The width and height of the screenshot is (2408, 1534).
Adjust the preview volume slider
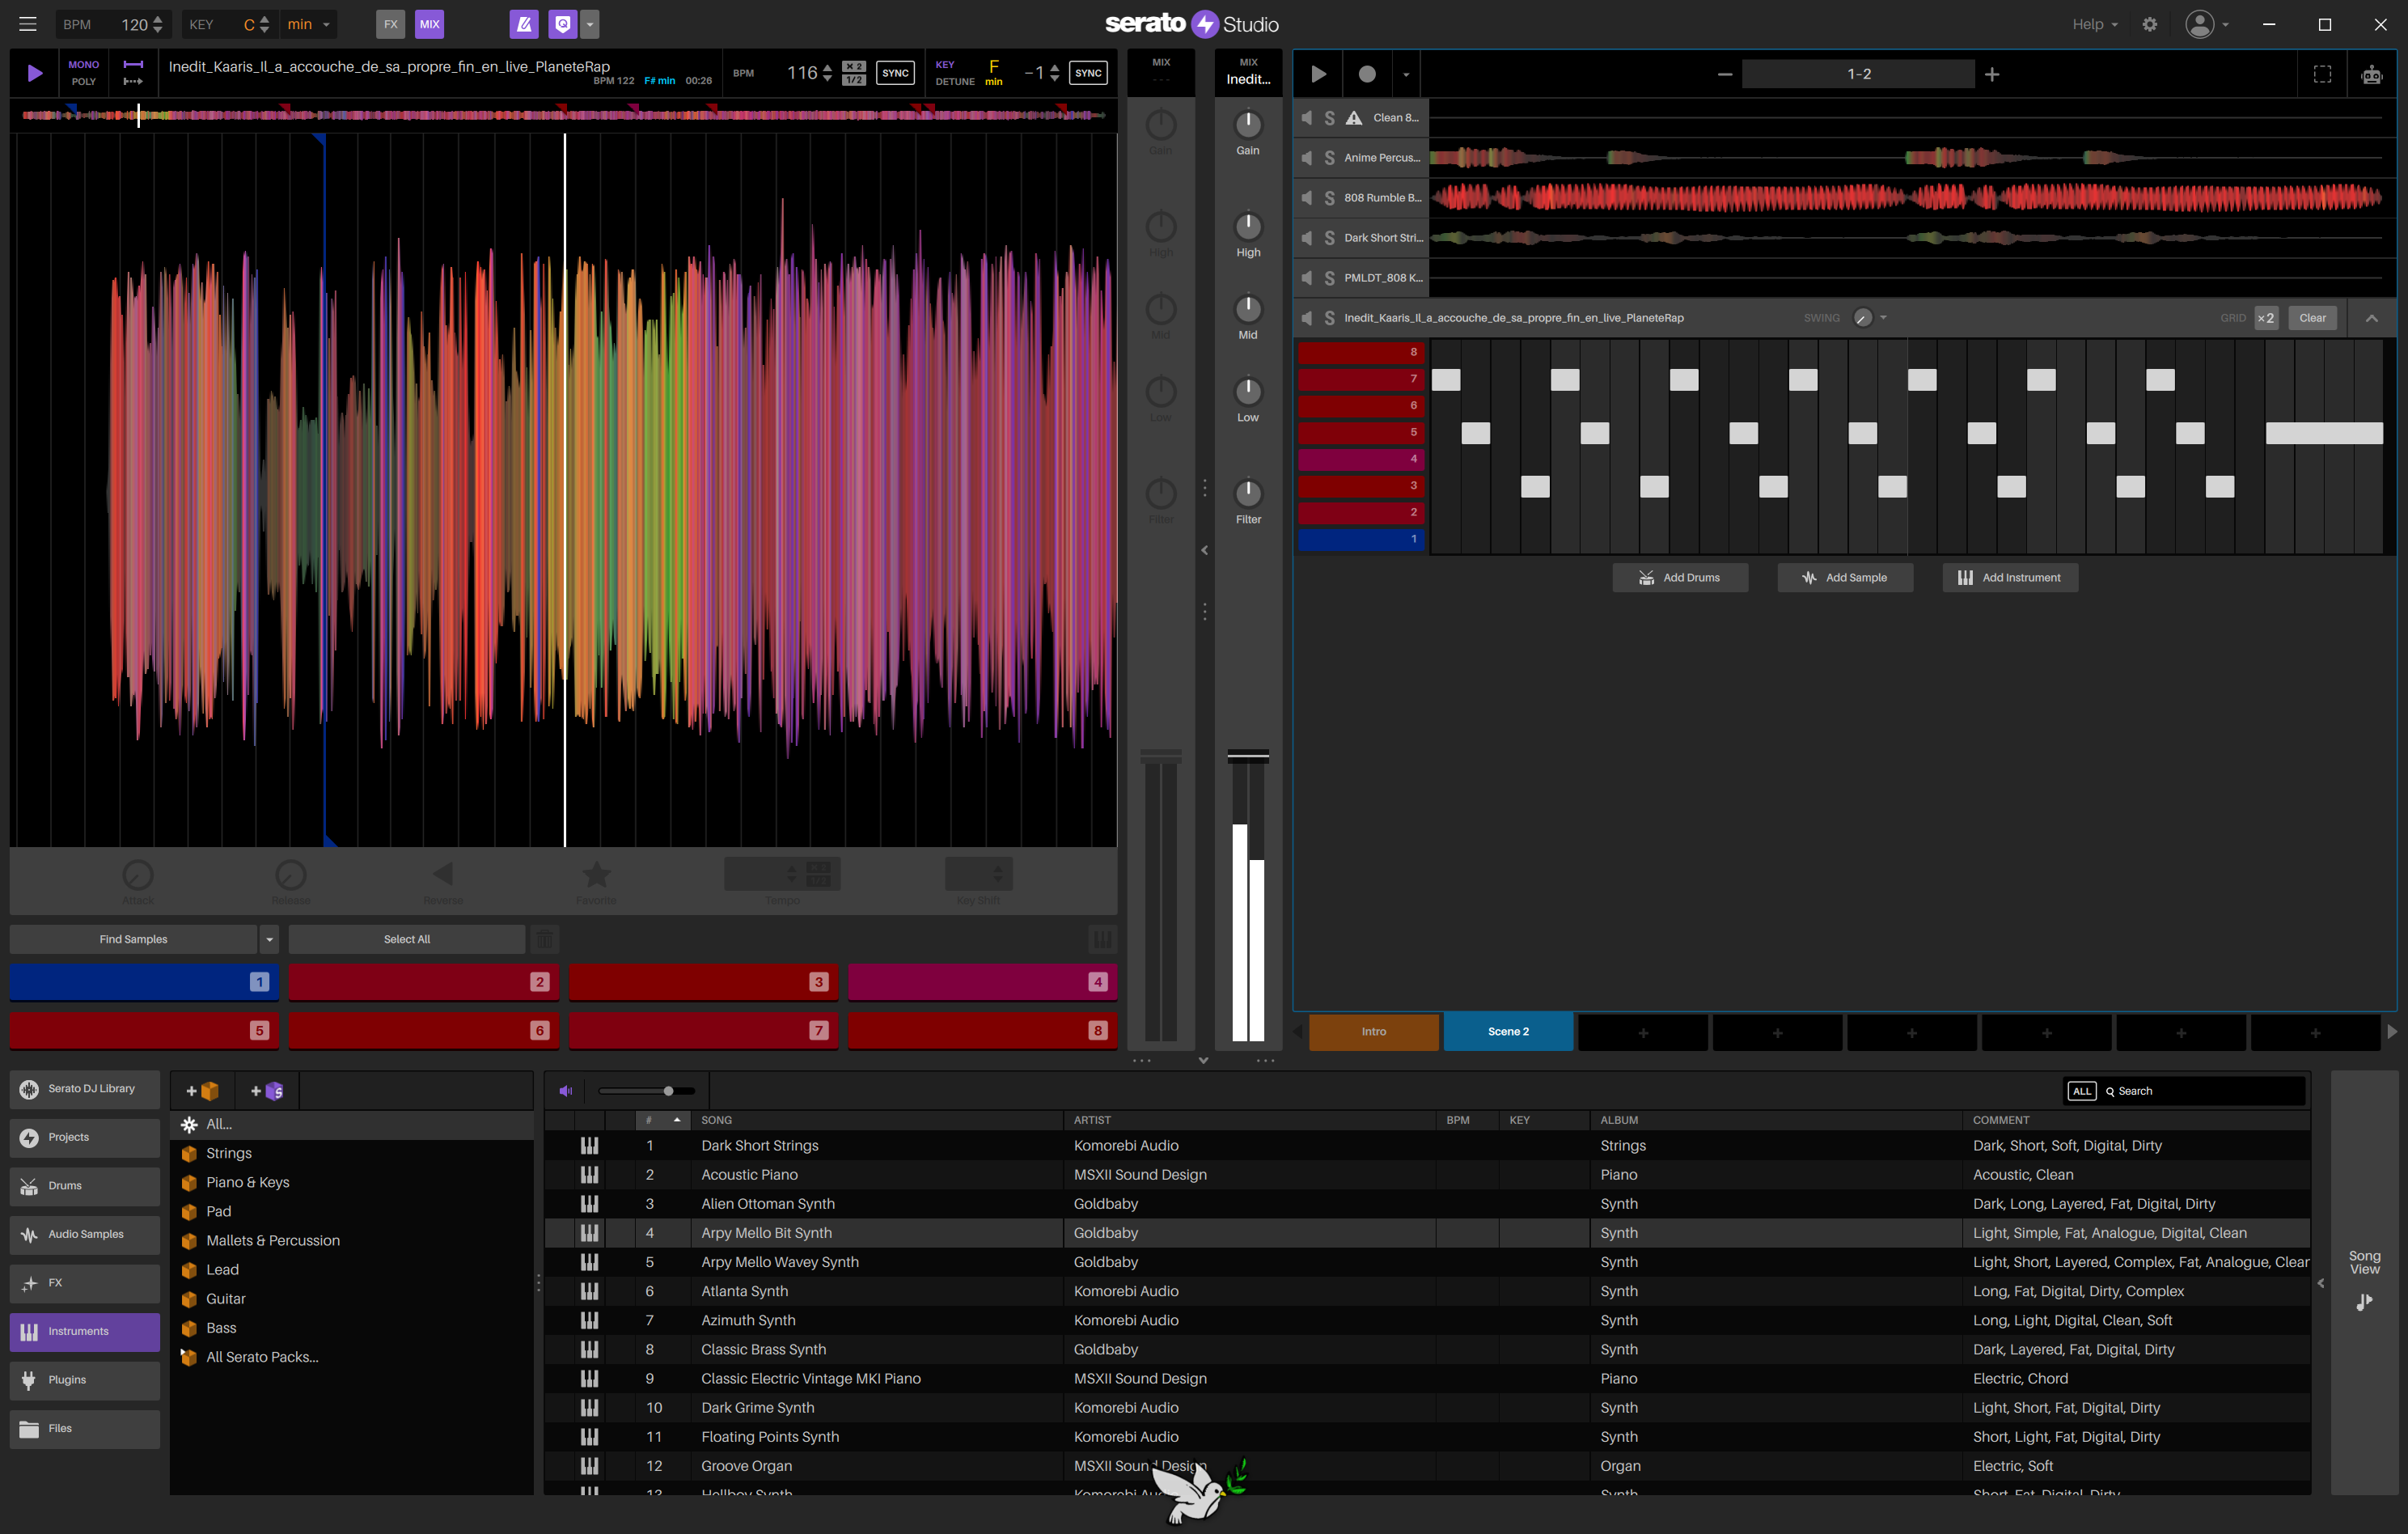tap(646, 1091)
